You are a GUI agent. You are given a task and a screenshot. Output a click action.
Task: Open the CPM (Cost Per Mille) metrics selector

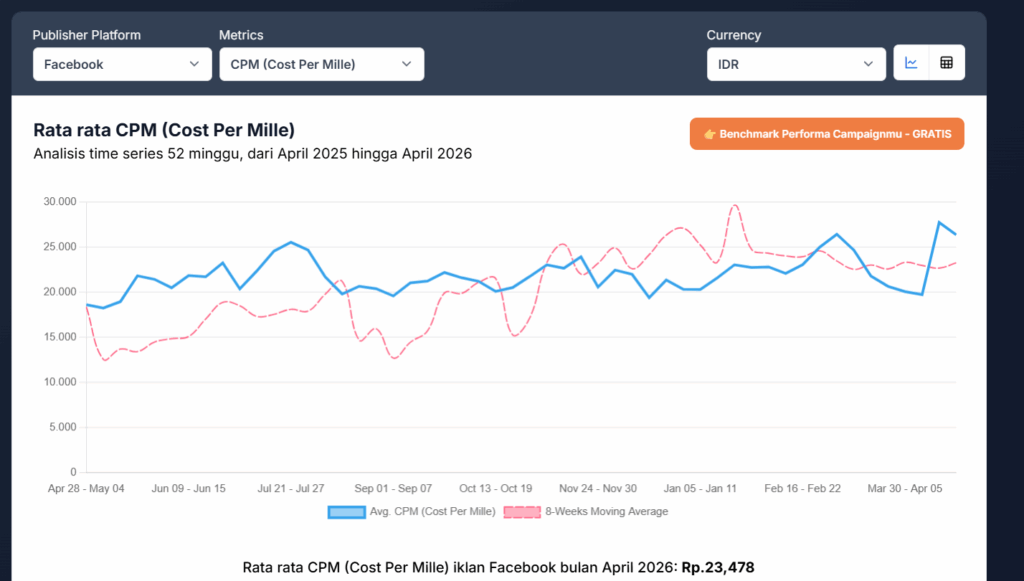tap(320, 63)
